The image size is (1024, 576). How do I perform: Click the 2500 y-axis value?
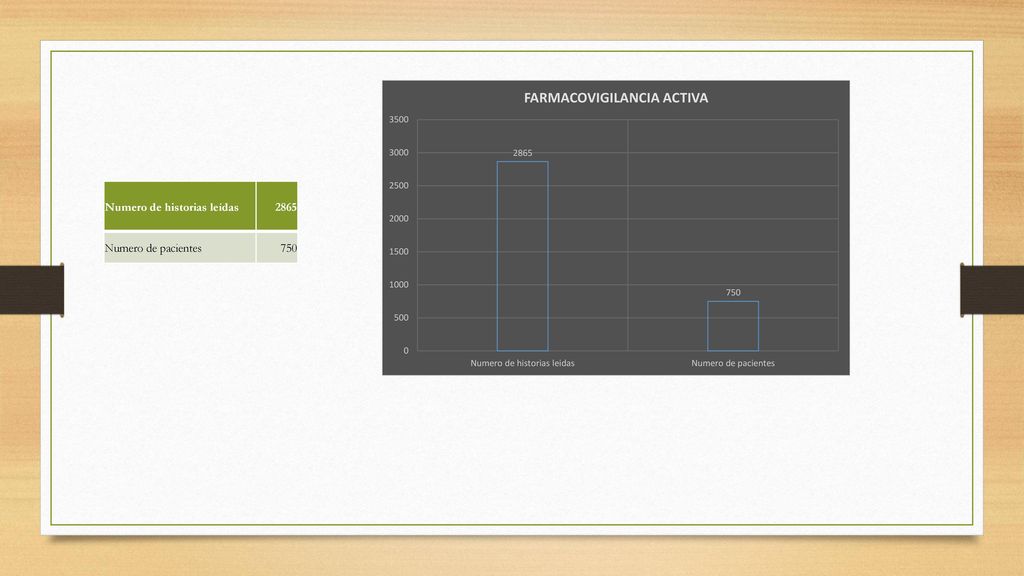tap(399, 185)
